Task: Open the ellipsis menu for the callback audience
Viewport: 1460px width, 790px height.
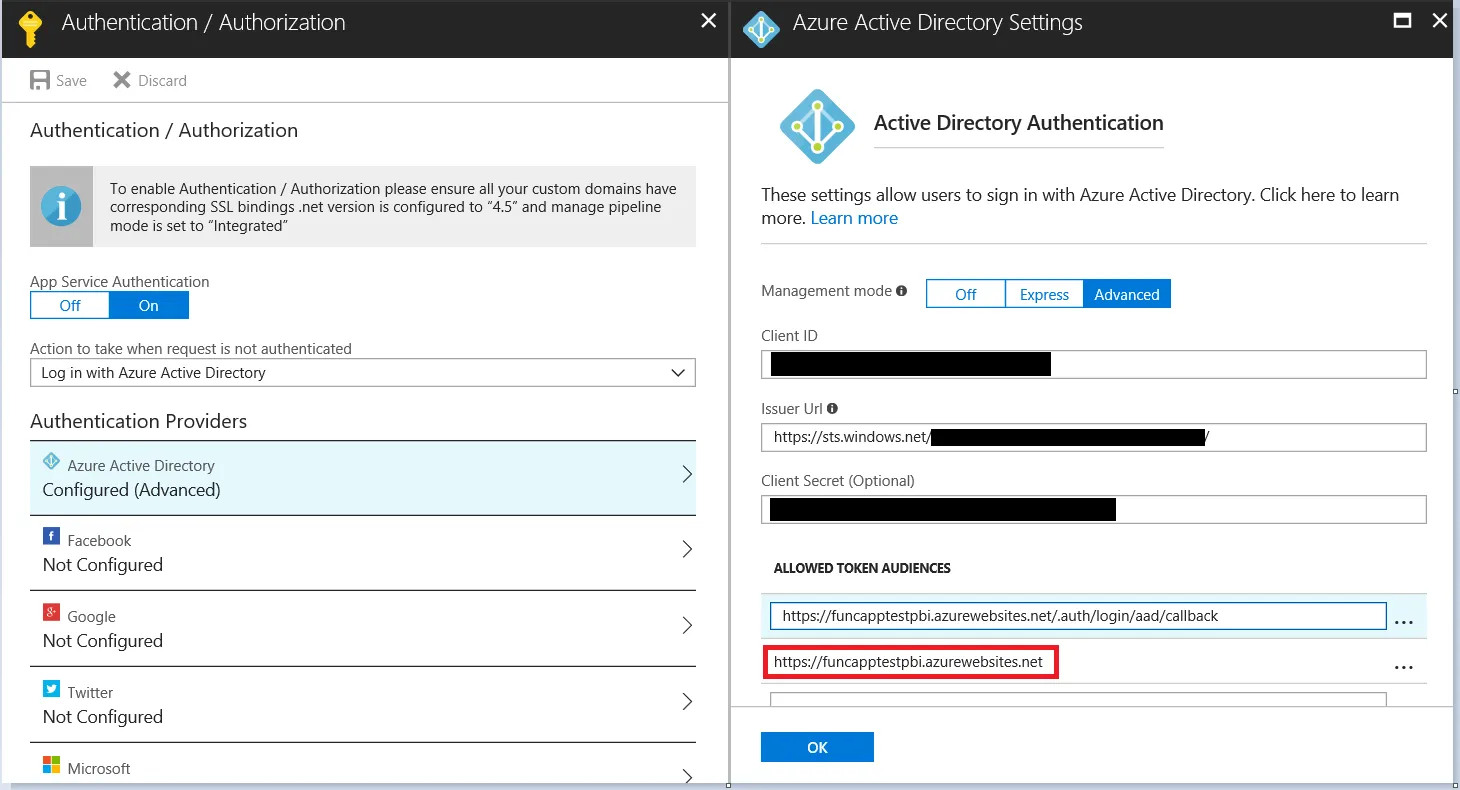Action: 1404,621
